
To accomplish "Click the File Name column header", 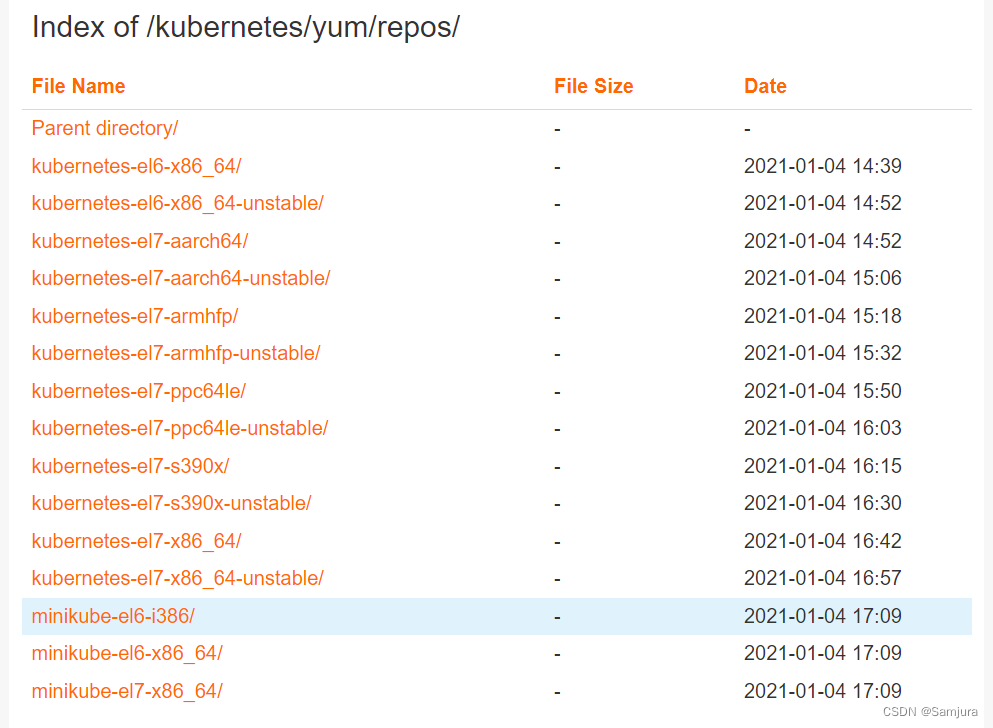I will (78, 86).
